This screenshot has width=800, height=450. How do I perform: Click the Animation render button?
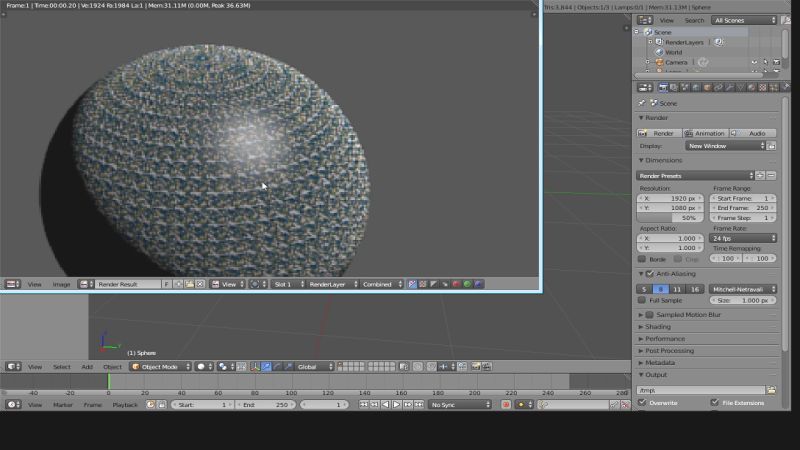[x=705, y=133]
